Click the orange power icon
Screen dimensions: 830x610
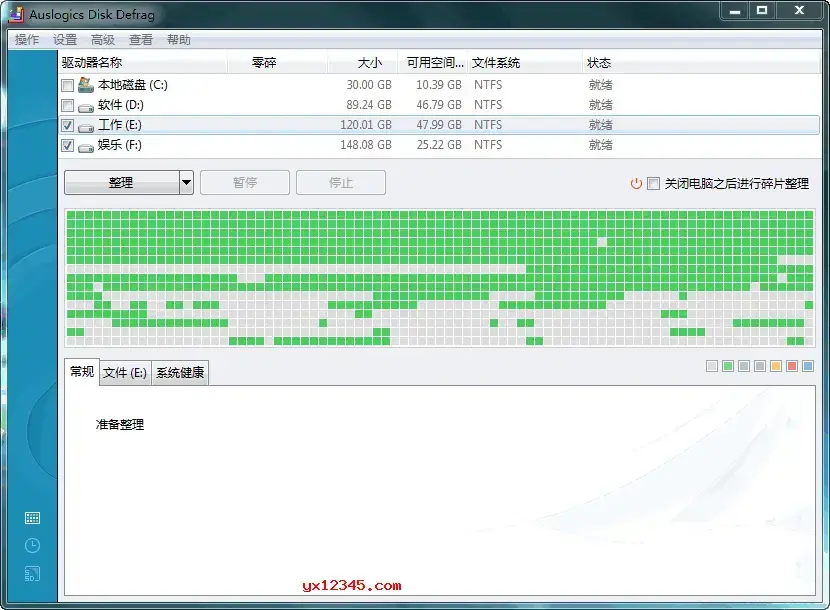[x=636, y=183]
